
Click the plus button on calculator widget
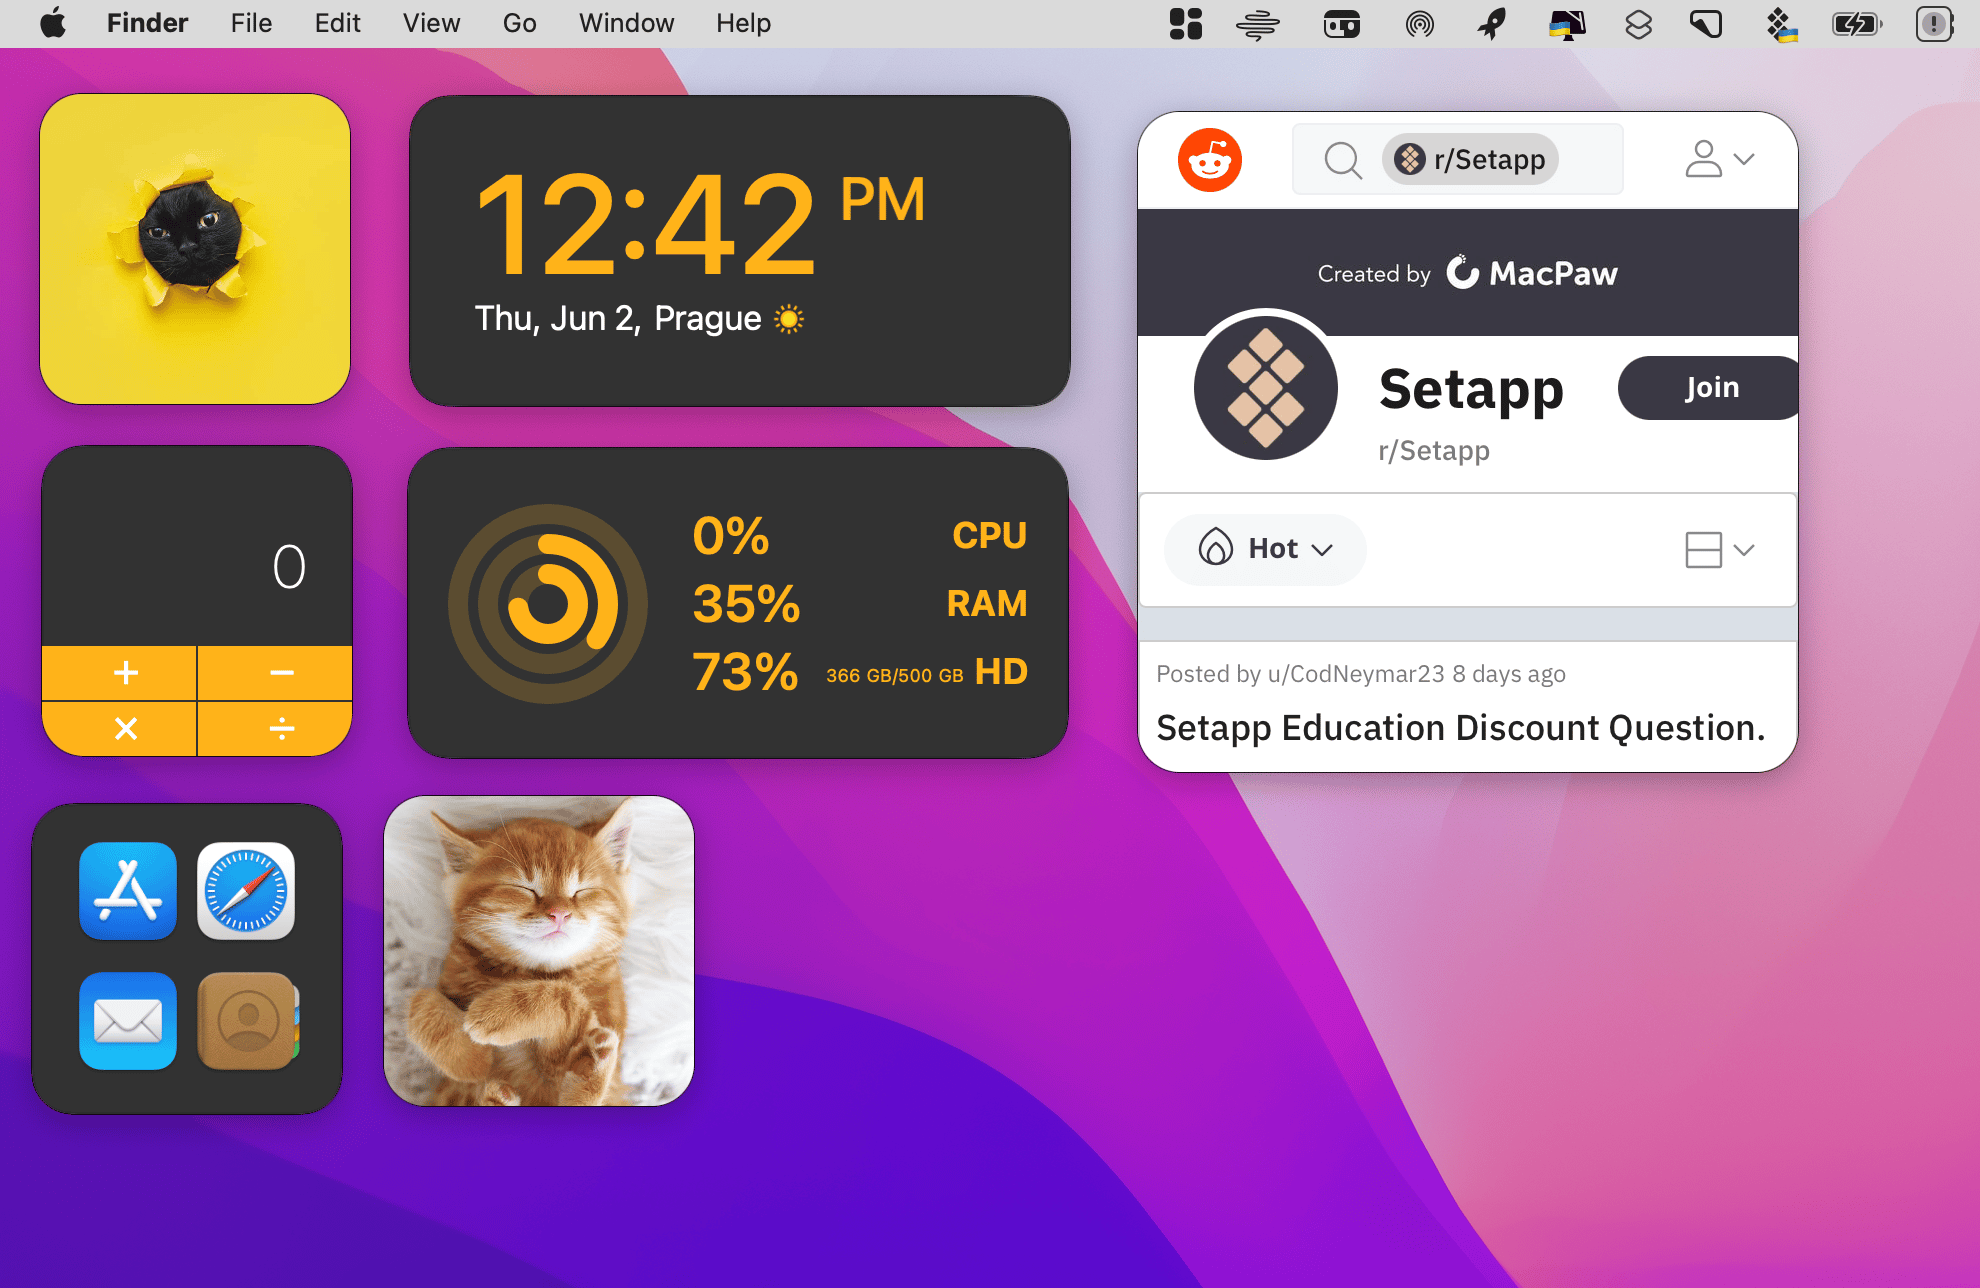coord(119,672)
